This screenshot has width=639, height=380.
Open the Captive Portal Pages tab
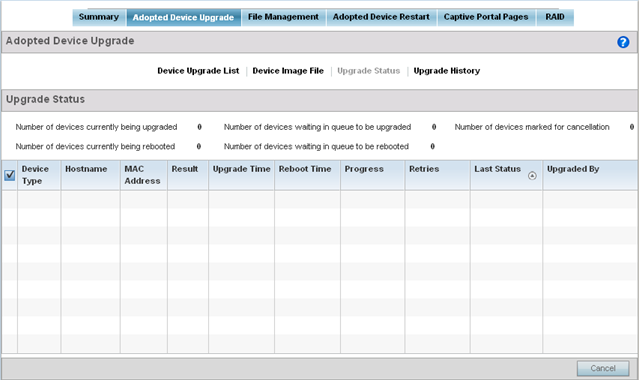pyautogui.click(x=486, y=17)
